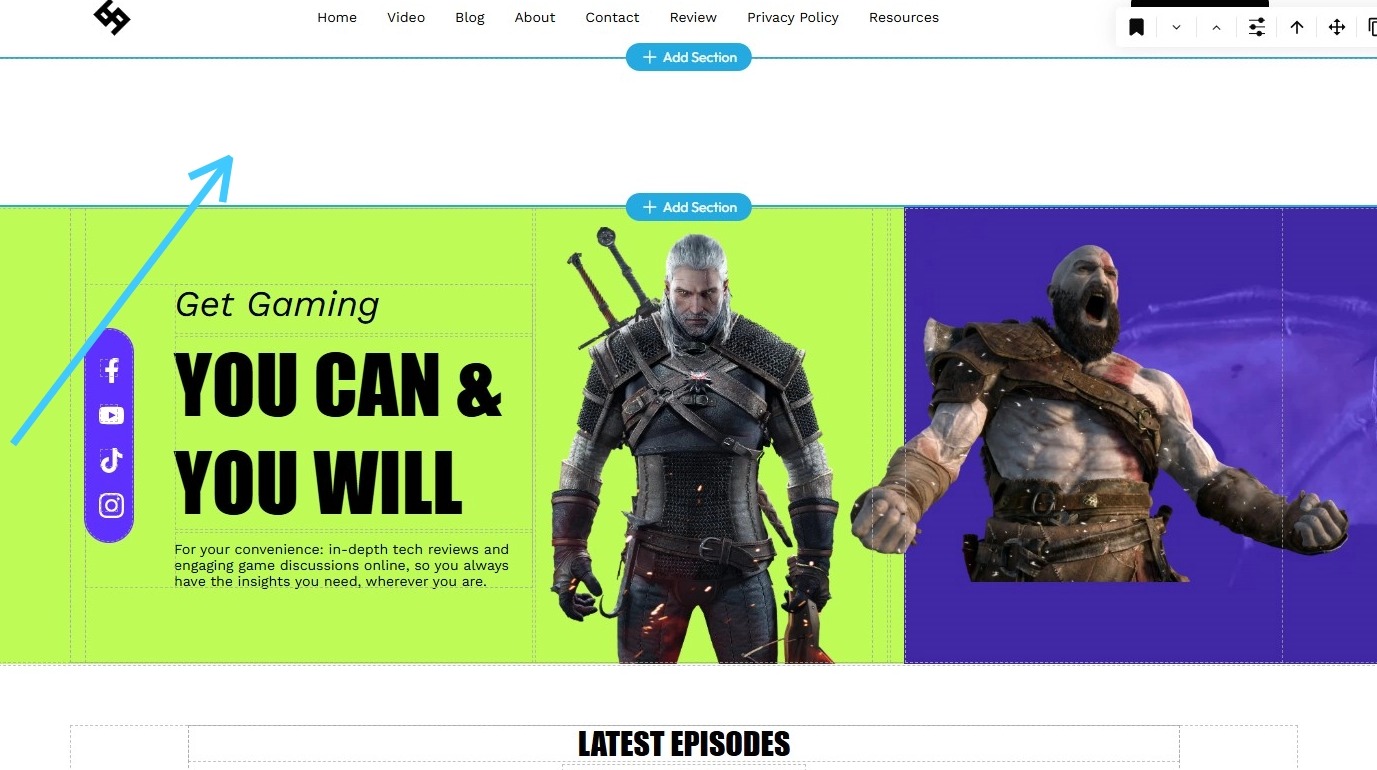
Task: Open the Facebook social icon
Action: click(111, 371)
